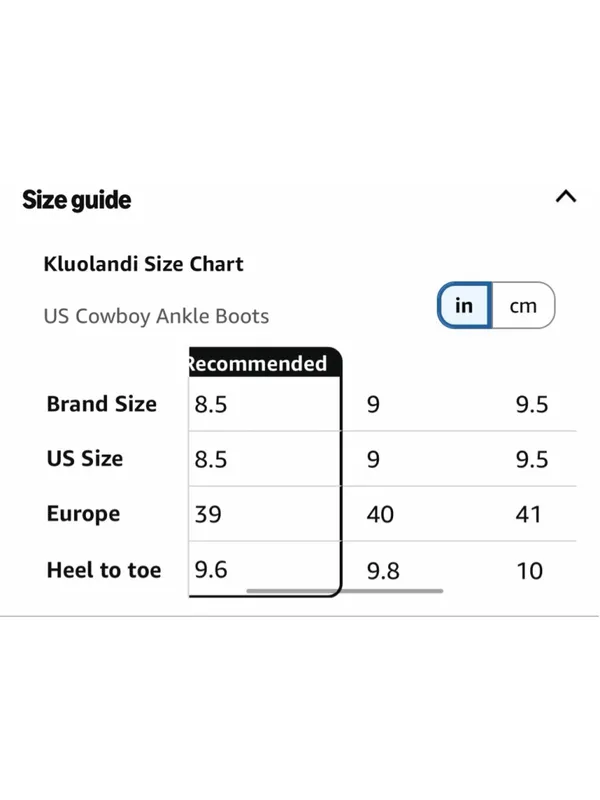Select Brand Size 8.5 cell
The width and height of the screenshot is (600, 800).
[x=264, y=404]
